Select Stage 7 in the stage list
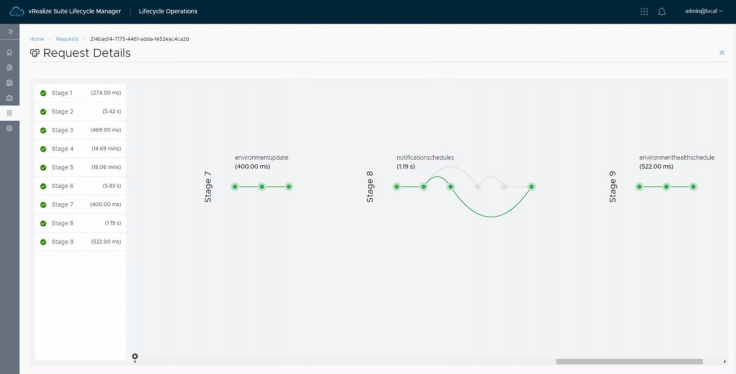 pos(80,205)
